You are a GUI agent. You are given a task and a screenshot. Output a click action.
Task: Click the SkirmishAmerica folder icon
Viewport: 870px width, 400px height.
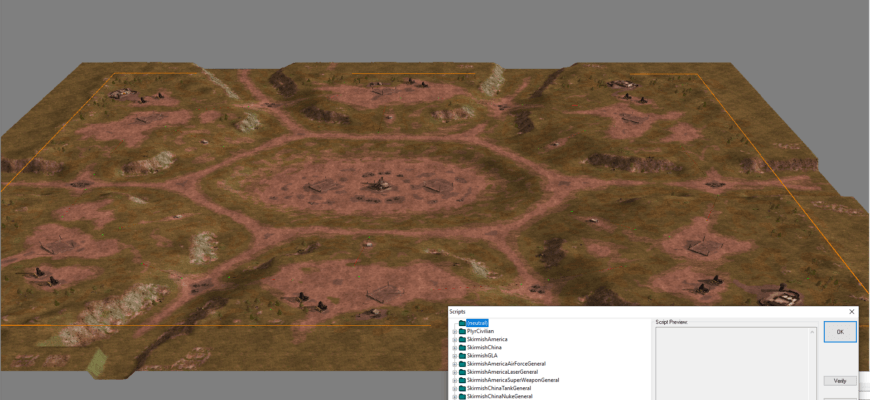(x=462, y=339)
